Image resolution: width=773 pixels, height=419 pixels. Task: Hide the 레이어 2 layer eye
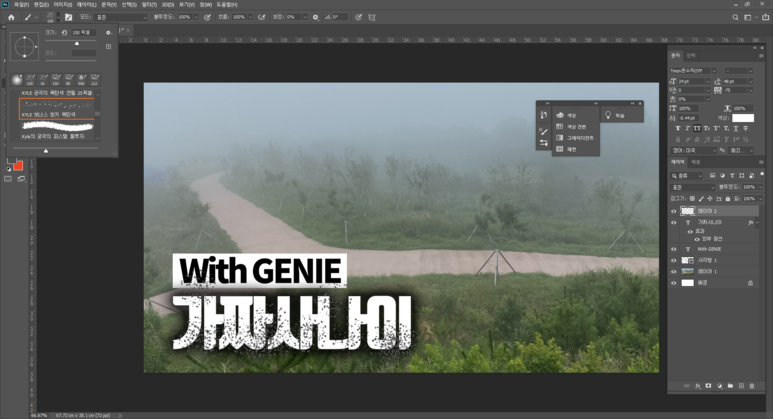(673, 211)
